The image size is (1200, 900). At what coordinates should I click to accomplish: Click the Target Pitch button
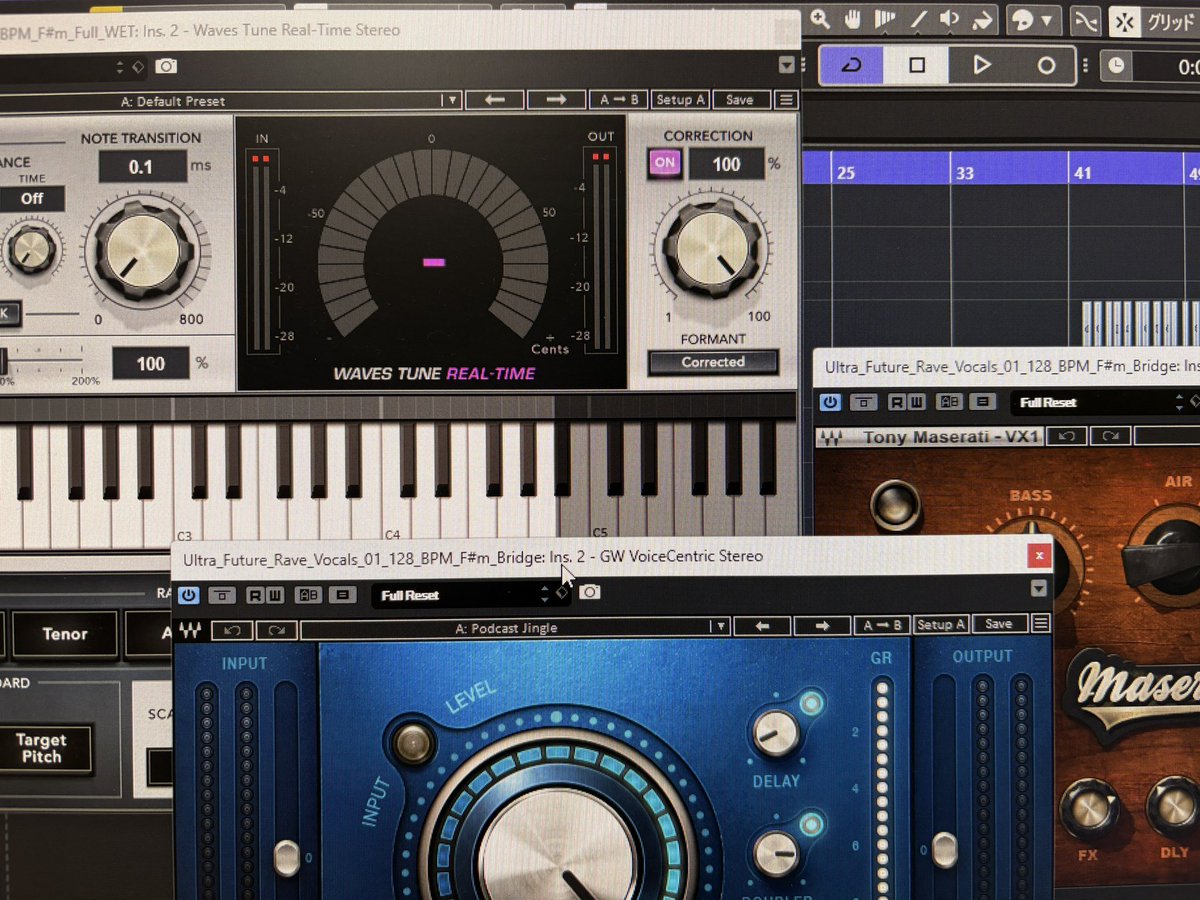(41, 748)
